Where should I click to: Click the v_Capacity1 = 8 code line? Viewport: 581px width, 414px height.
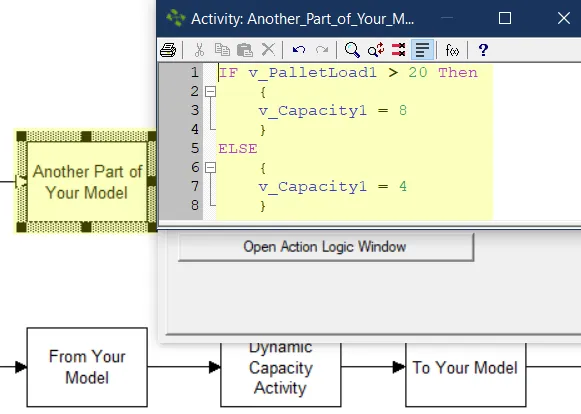point(332,110)
